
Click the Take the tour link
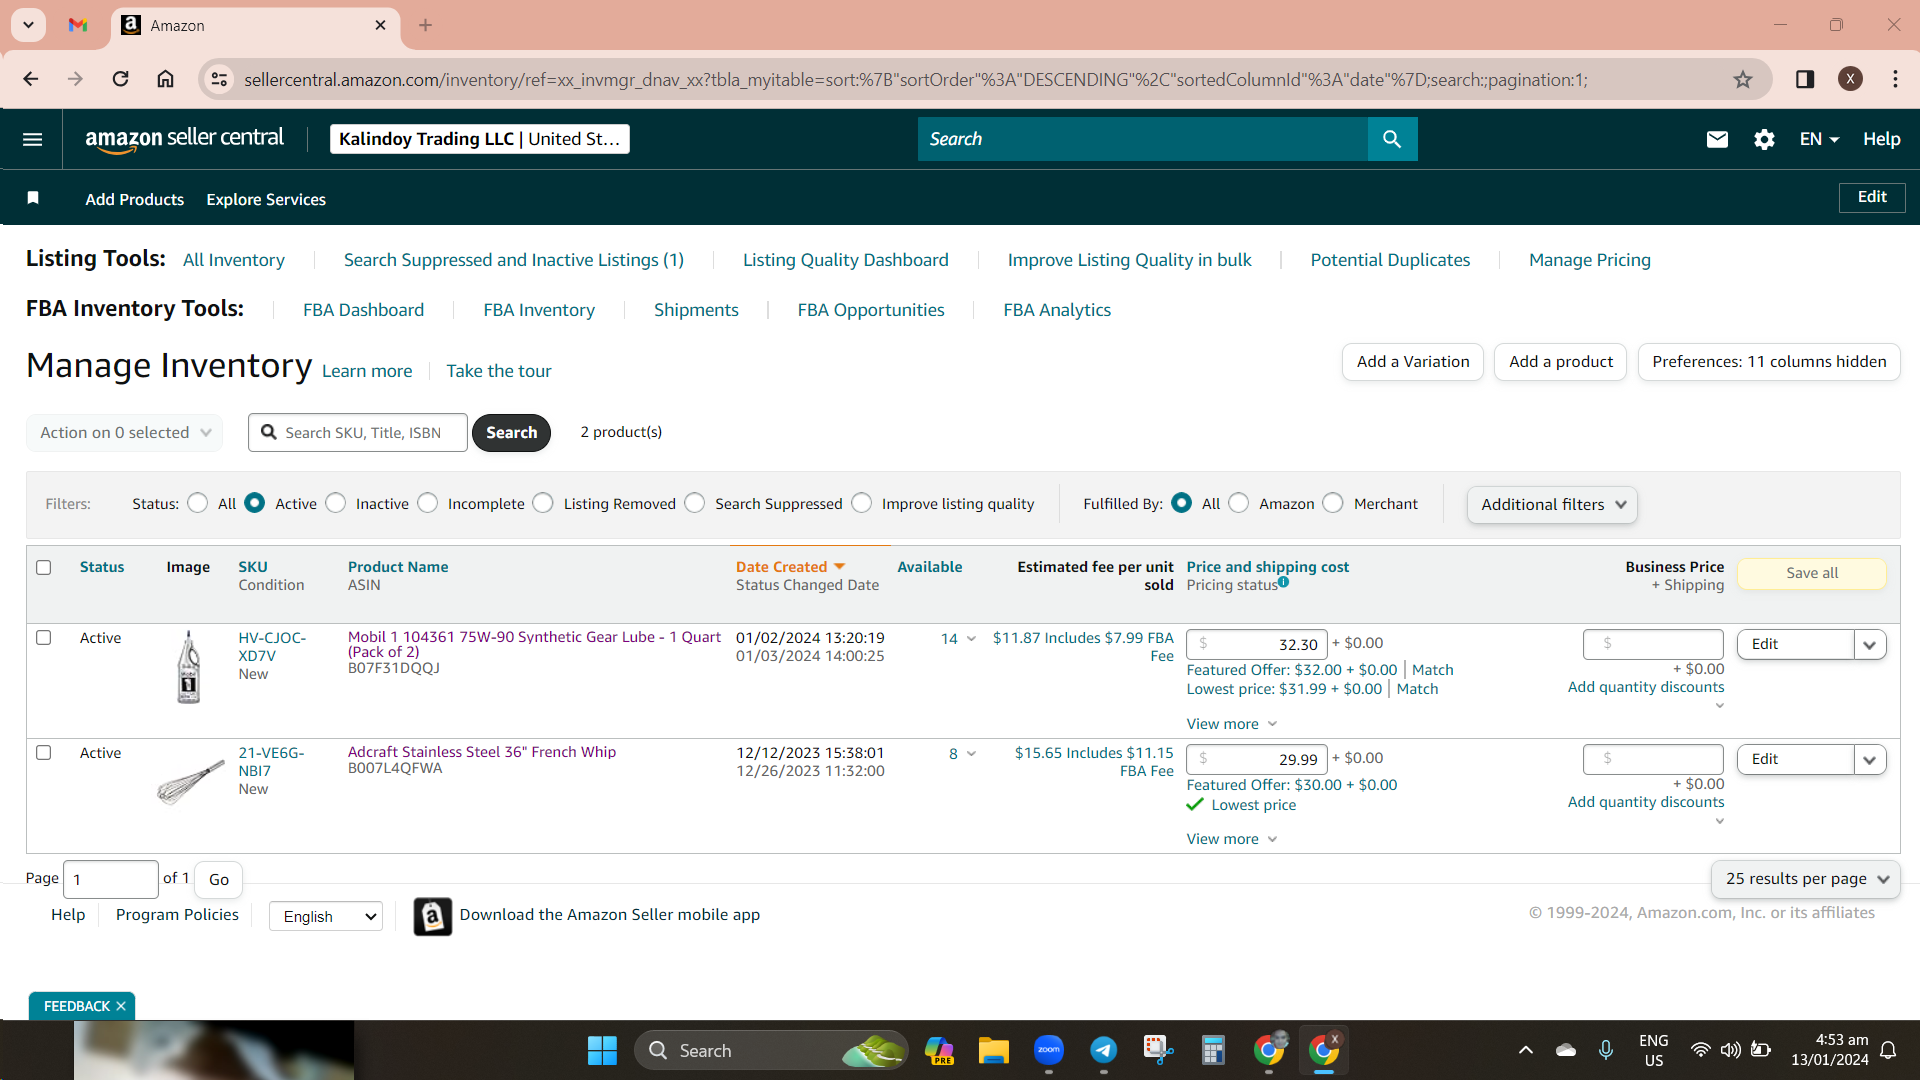pos(498,371)
